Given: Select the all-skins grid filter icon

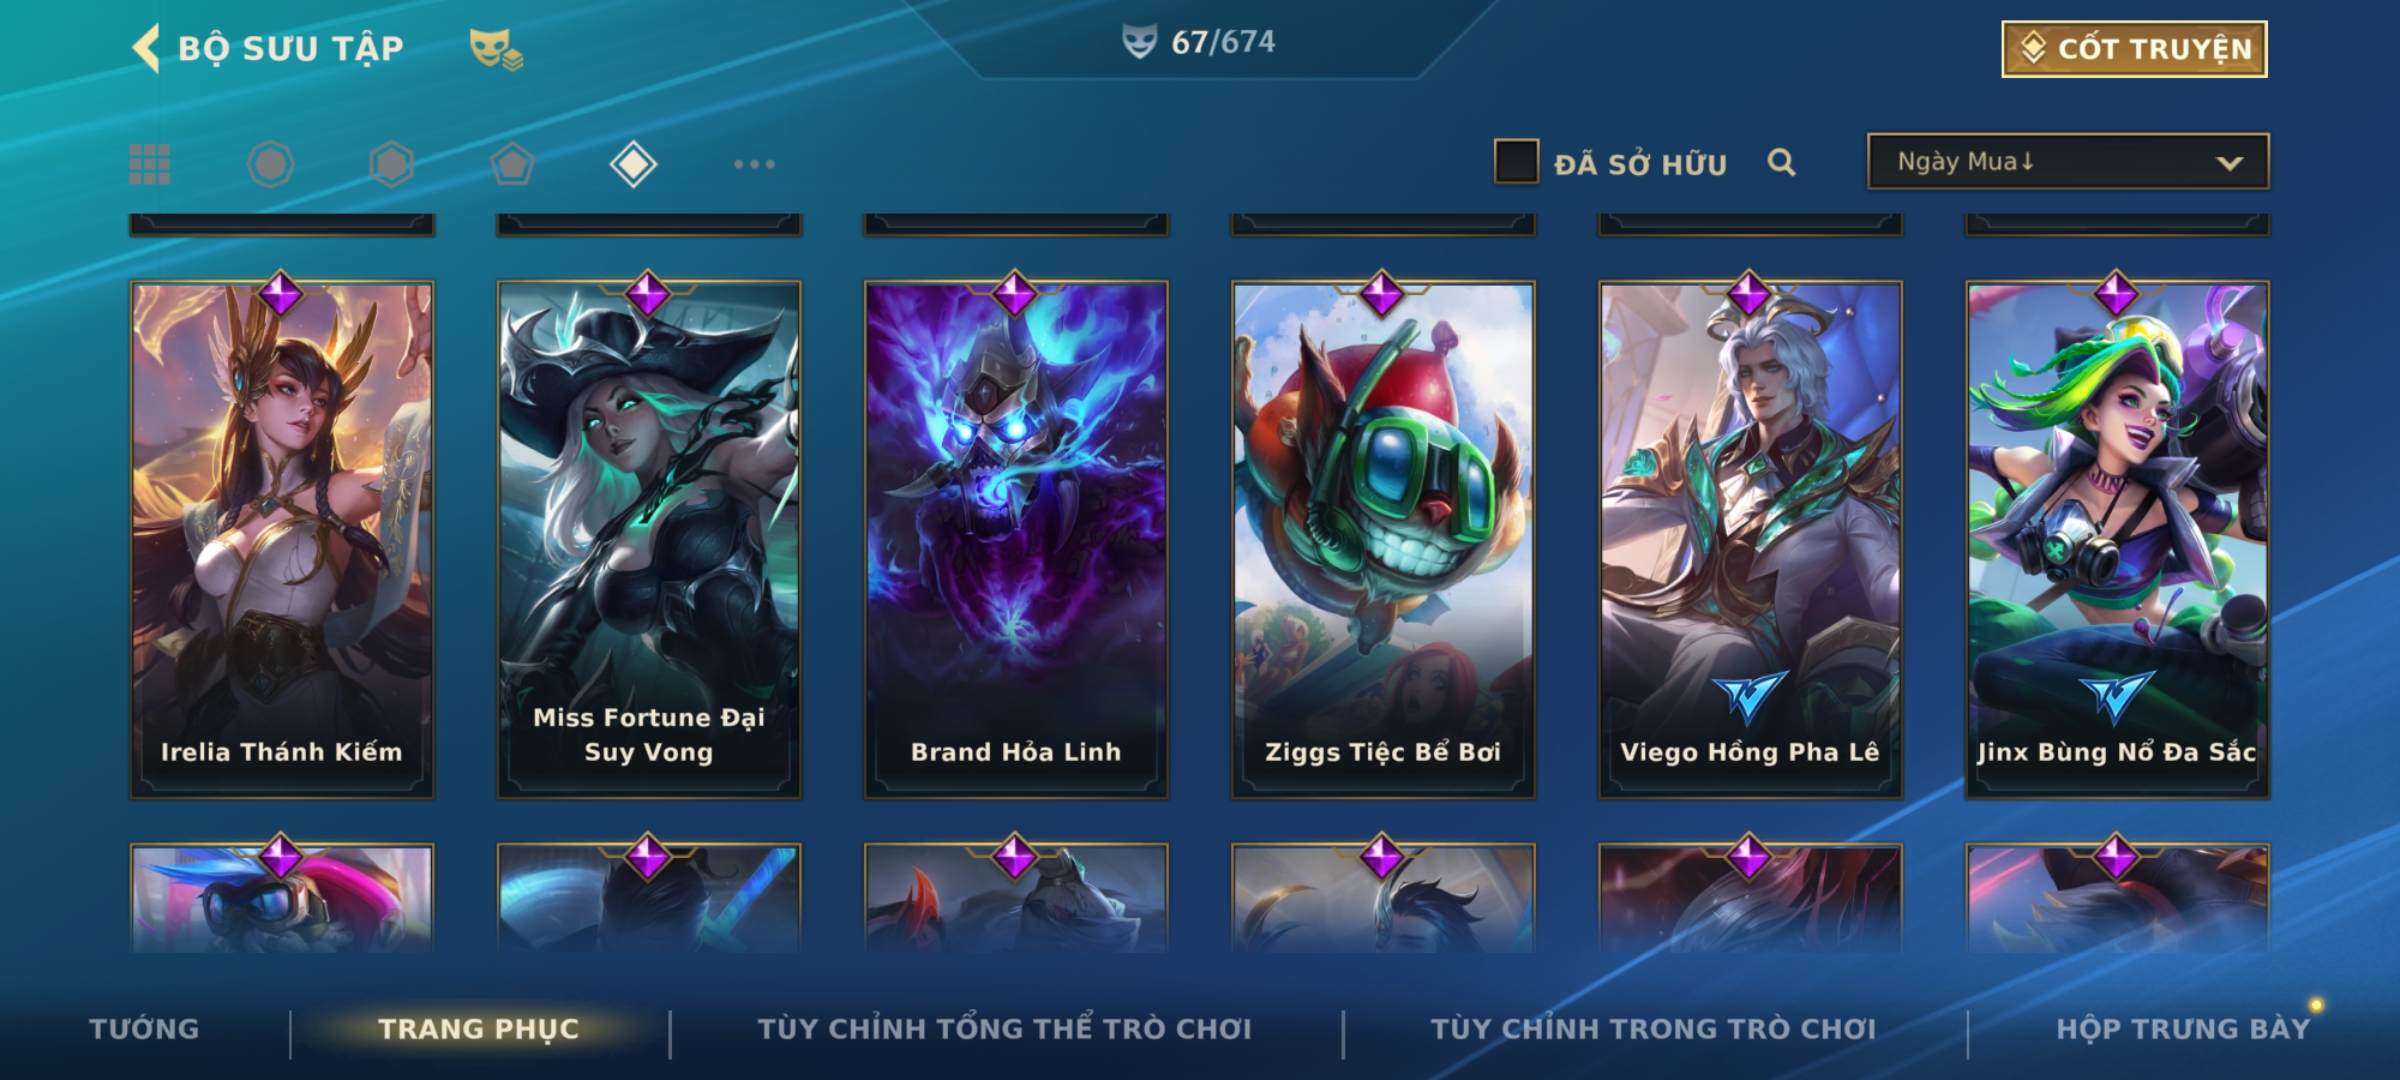Looking at the screenshot, I should coord(150,164).
